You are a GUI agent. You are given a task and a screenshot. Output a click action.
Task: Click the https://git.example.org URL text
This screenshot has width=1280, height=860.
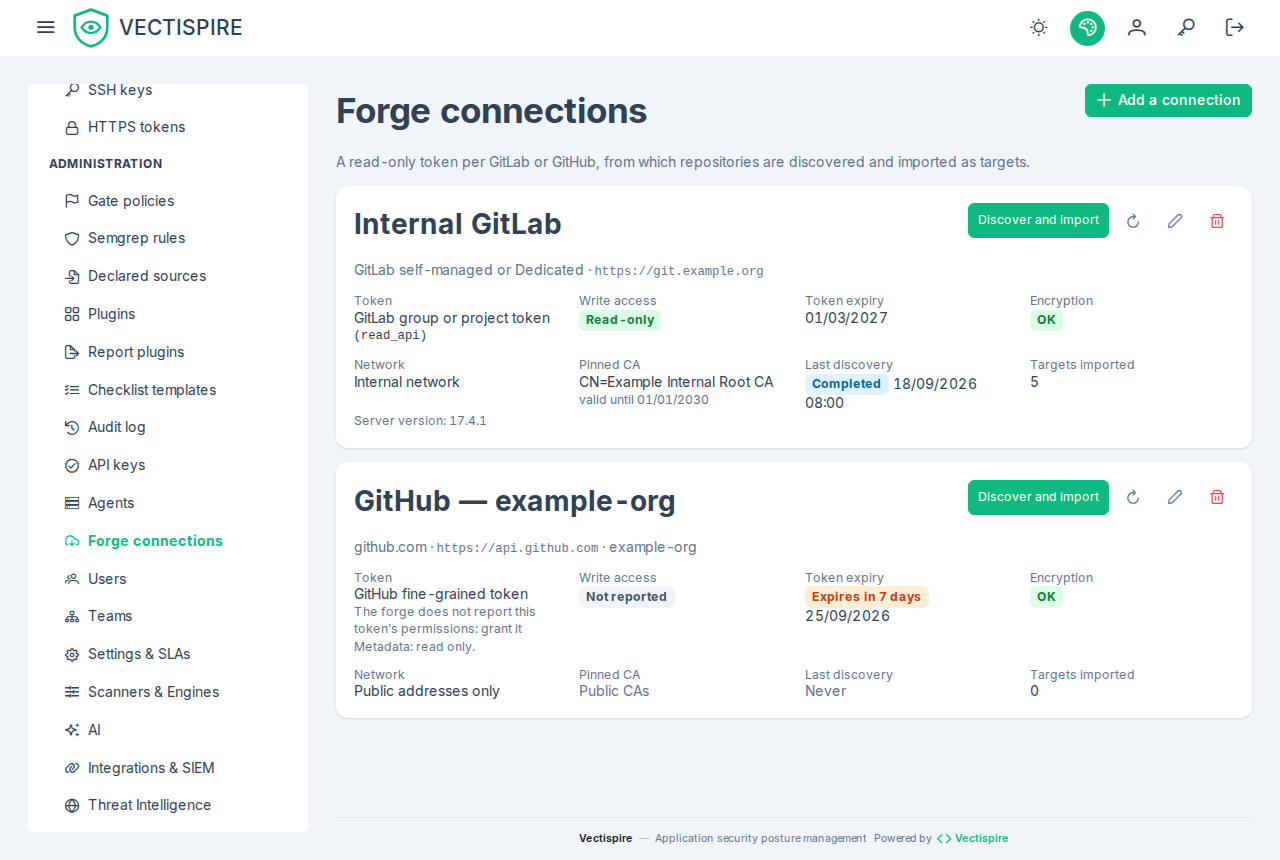click(679, 271)
